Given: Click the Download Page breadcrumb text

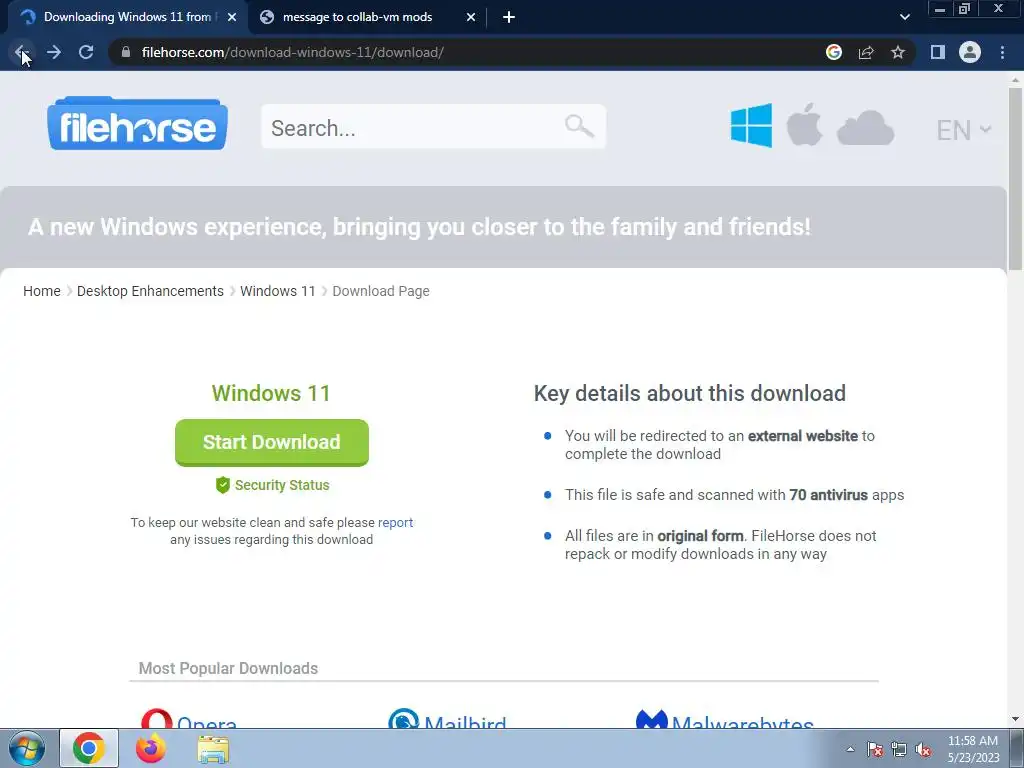Looking at the screenshot, I should tap(381, 291).
